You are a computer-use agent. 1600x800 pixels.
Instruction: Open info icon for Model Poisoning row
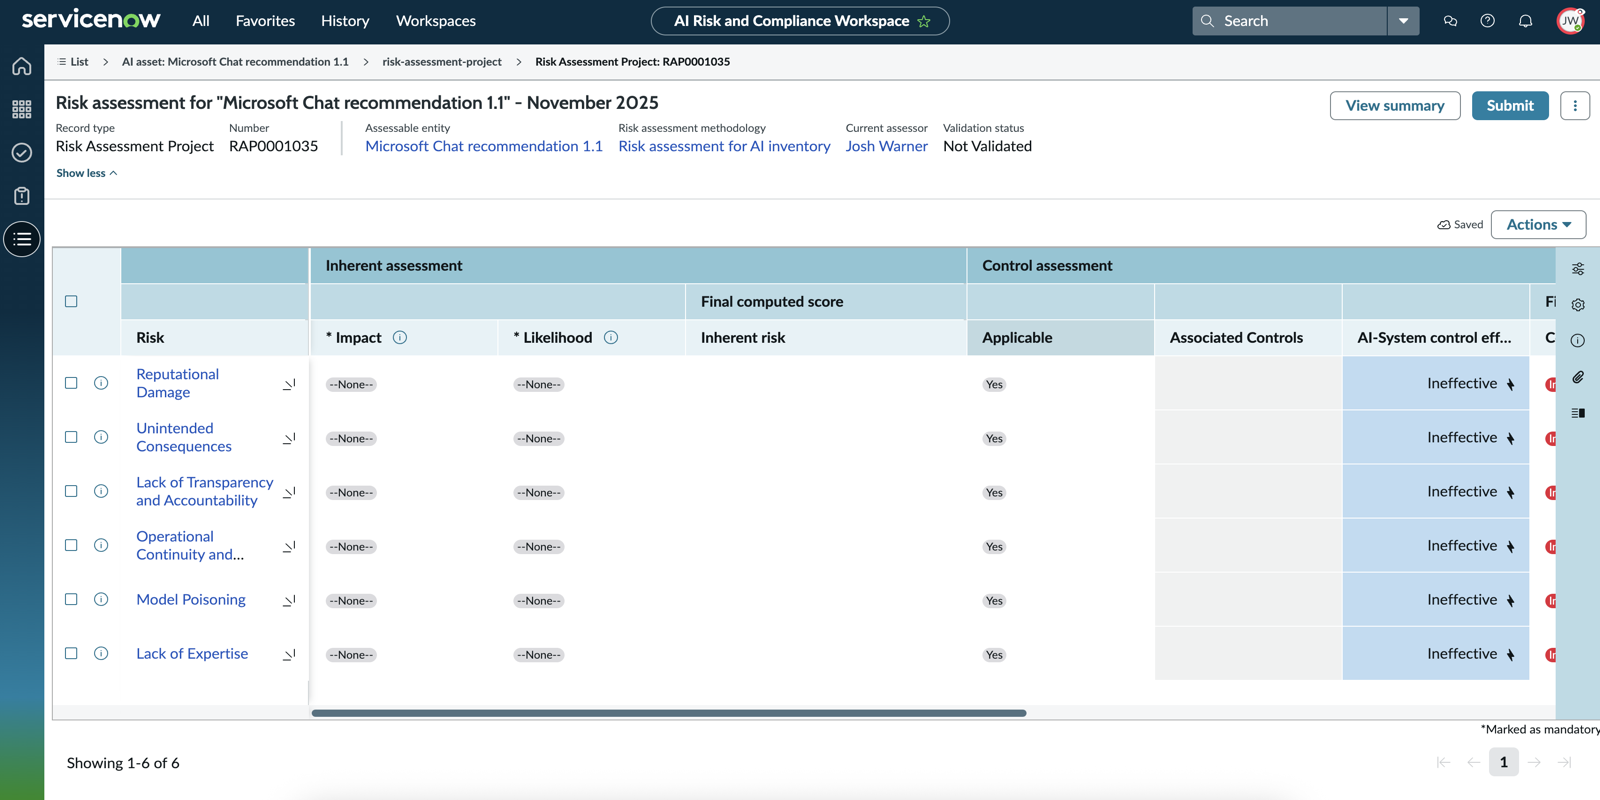click(101, 599)
